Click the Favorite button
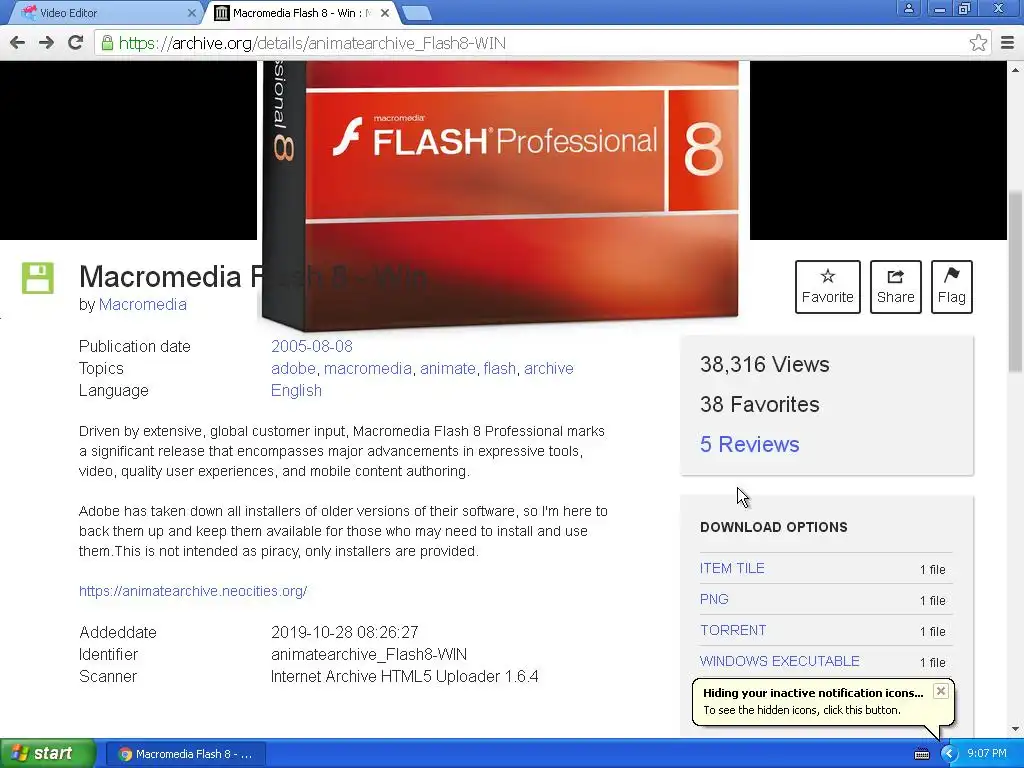The image size is (1024, 768). coord(827,287)
